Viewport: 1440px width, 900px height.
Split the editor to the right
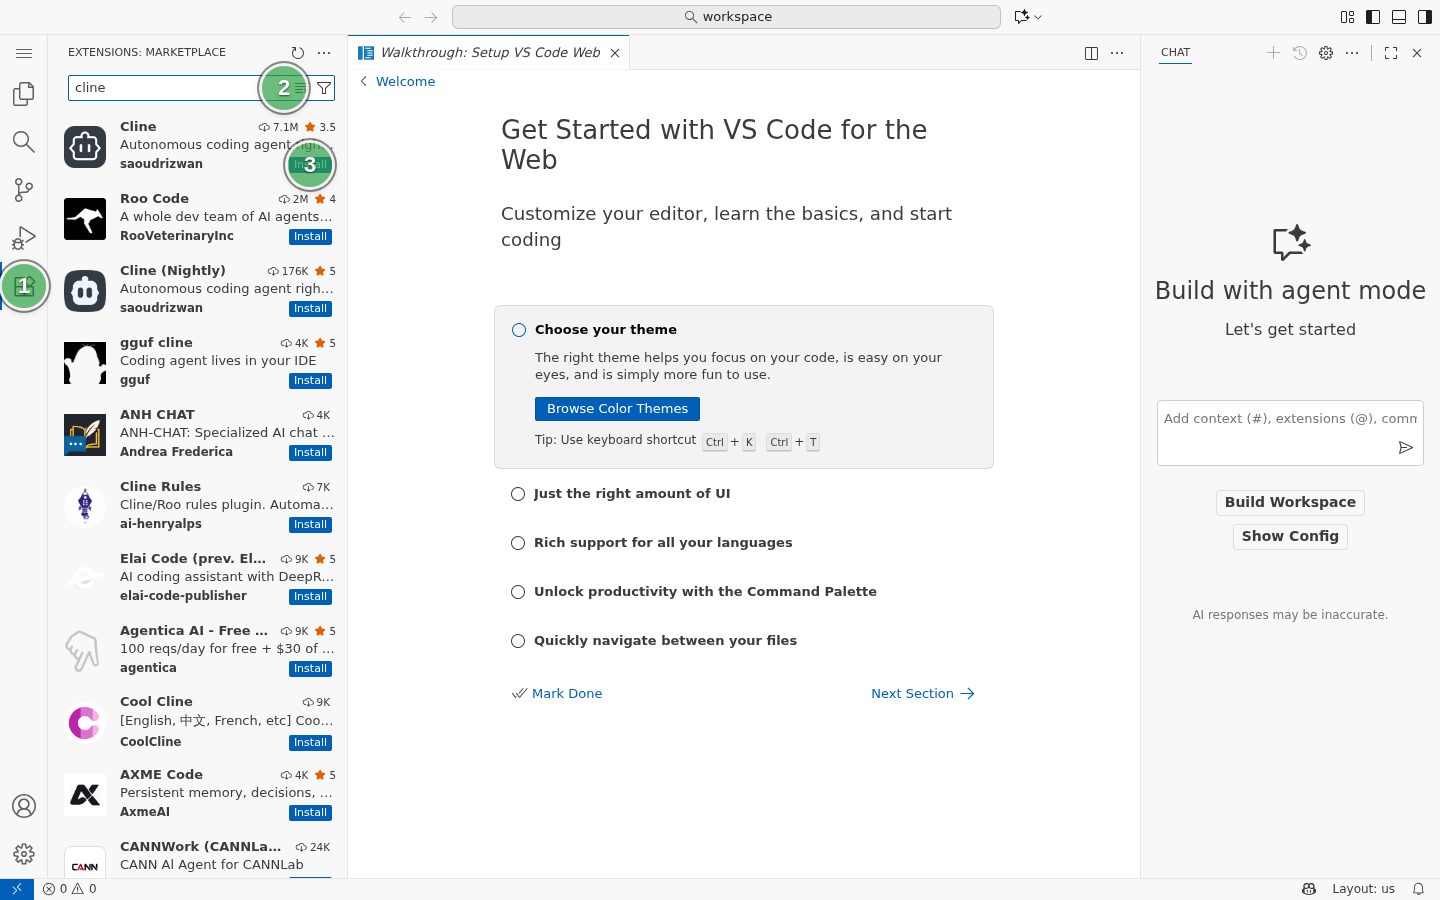(1092, 53)
